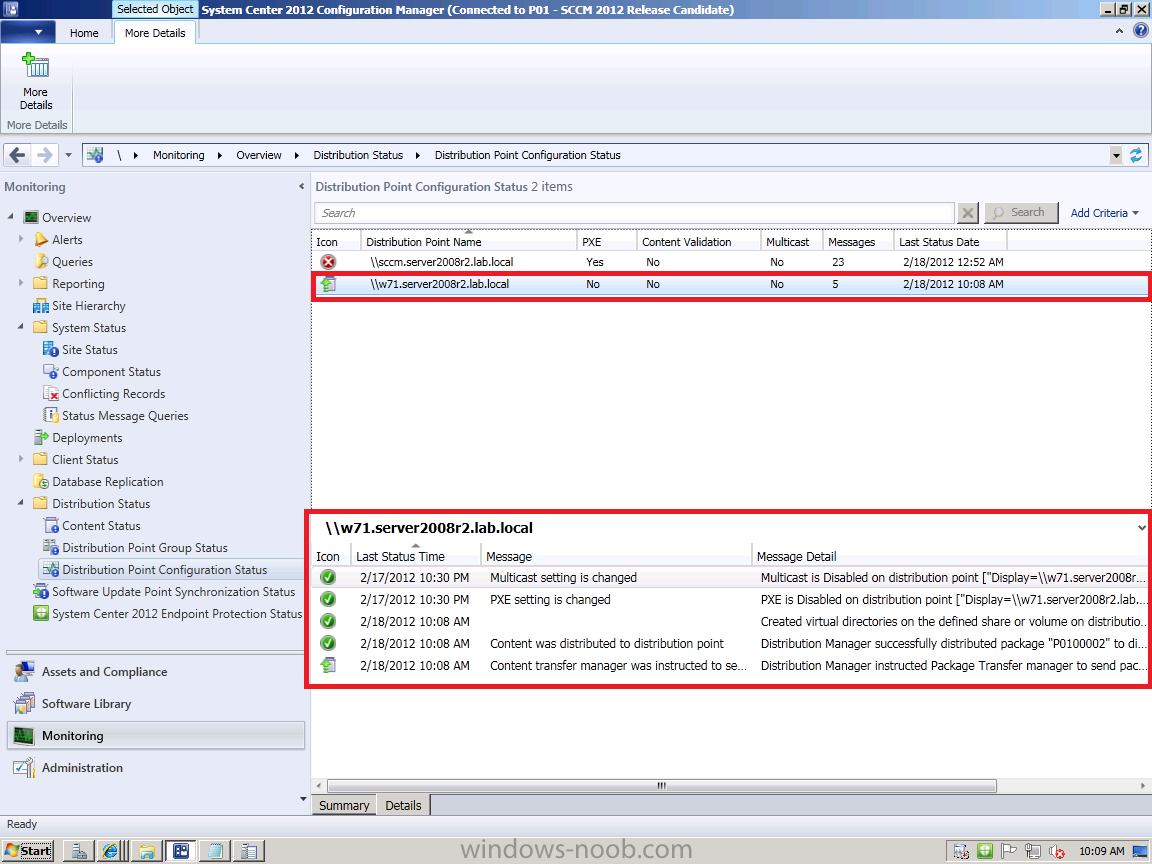This screenshot has width=1152, height=864.
Task: Sort by Last Status Time column
Action: (x=416, y=556)
